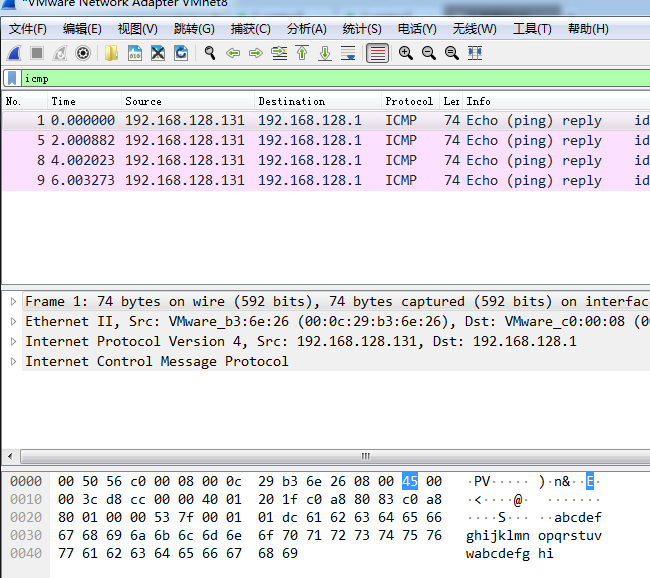Image resolution: width=650 pixels, height=578 pixels.
Task: Sort packets by the No. column
Action: [x=24, y=101]
